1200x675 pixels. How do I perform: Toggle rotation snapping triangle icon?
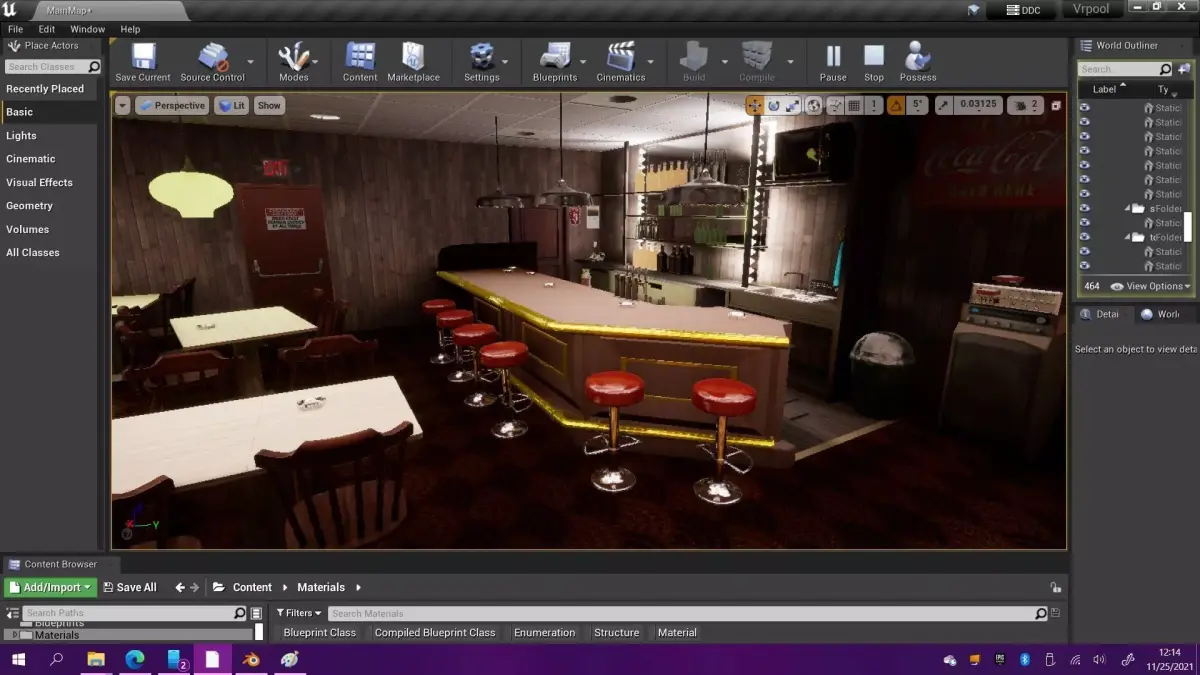[x=896, y=105]
